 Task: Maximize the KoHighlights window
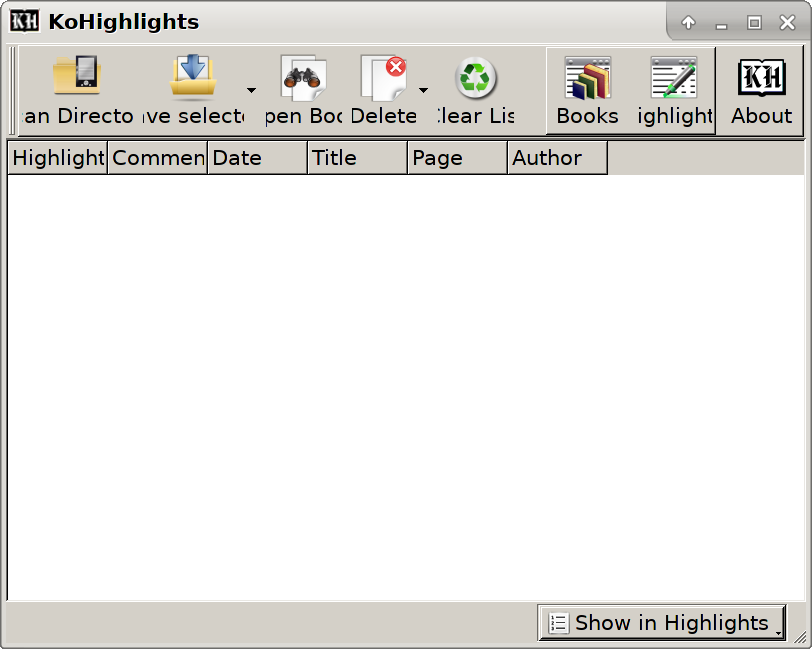click(x=755, y=22)
